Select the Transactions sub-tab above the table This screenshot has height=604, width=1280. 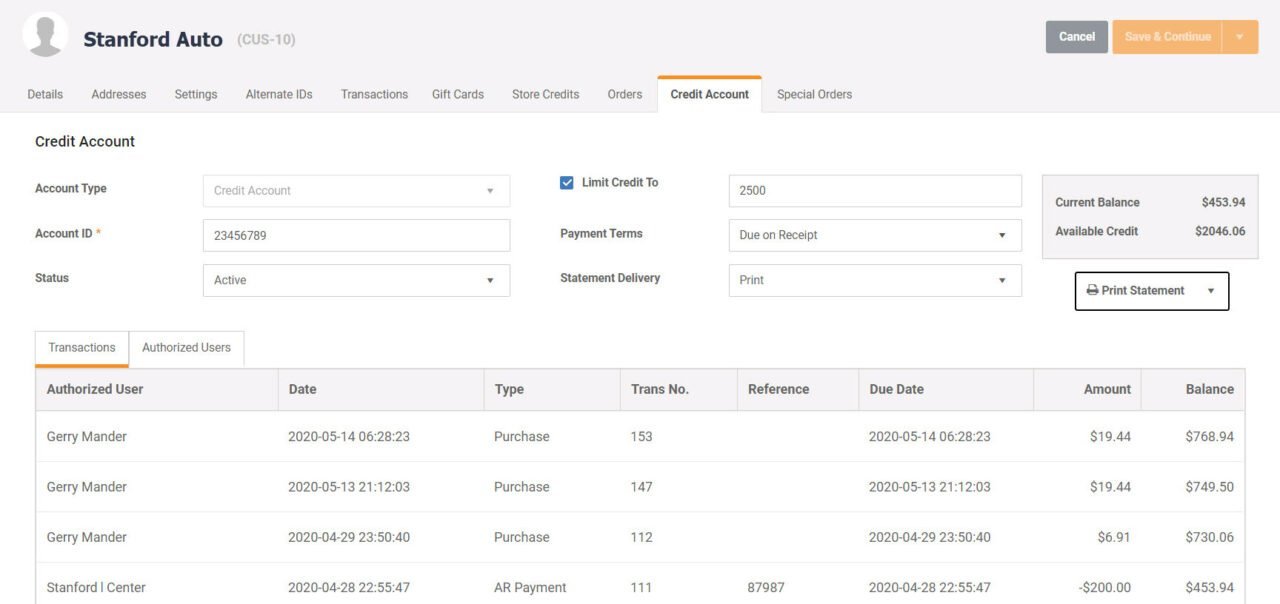pos(82,348)
